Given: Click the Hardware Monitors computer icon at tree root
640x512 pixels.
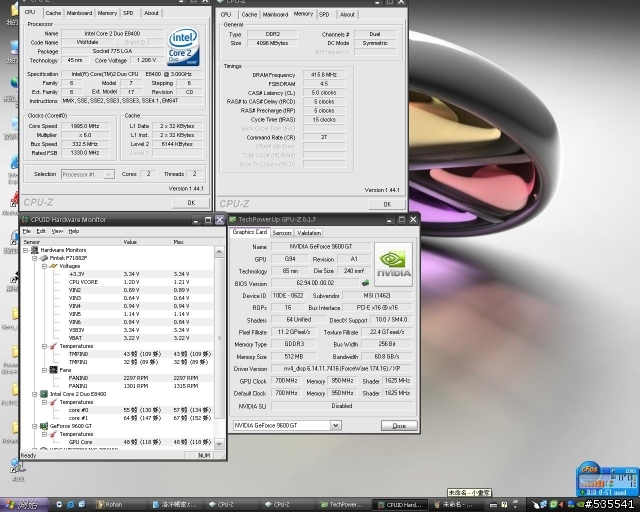Looking at the screenshot, I should point(35,250).
